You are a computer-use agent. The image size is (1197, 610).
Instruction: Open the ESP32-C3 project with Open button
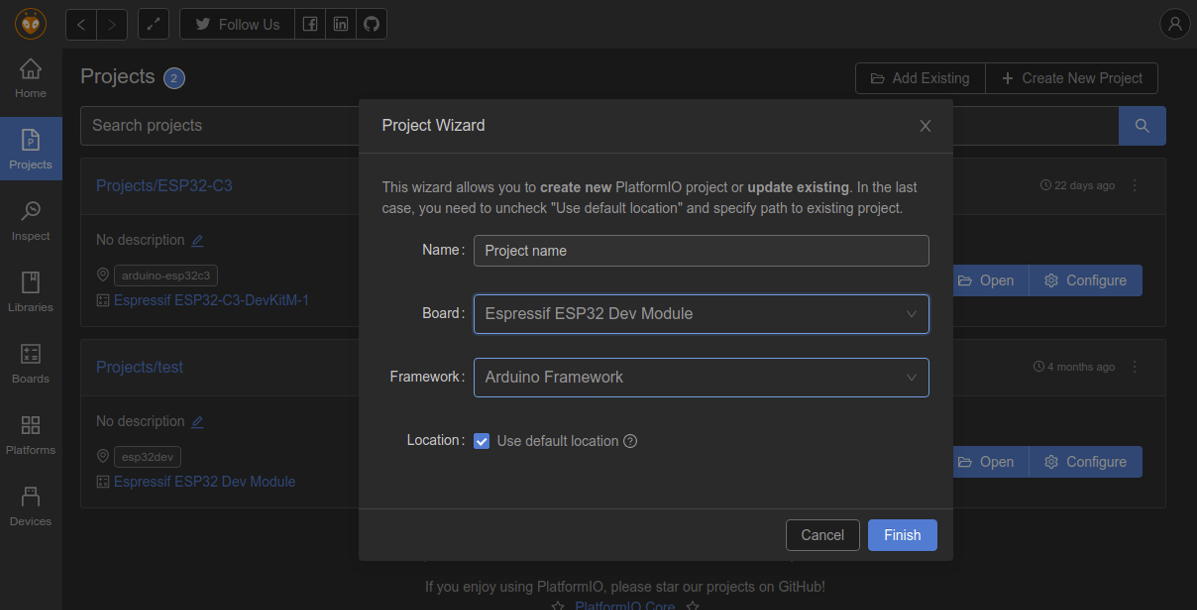[x=990, y=280]
